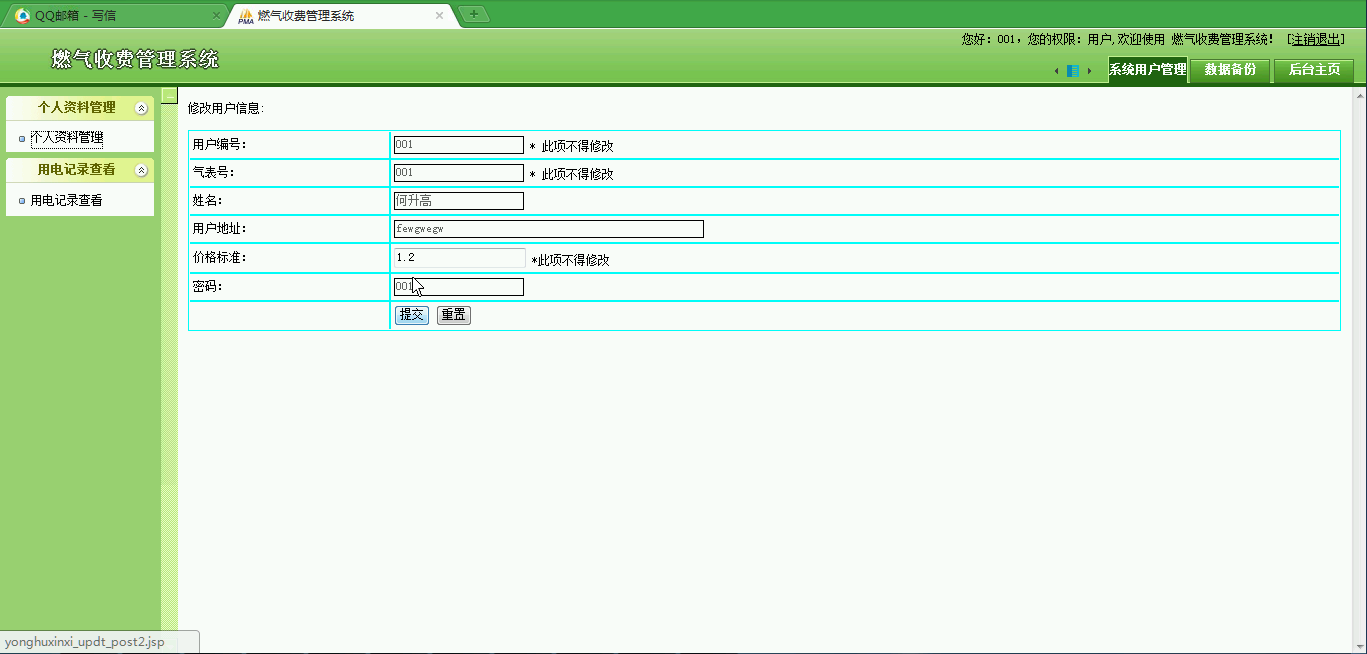Open a new browser tab with plus button

click(474, 14)
